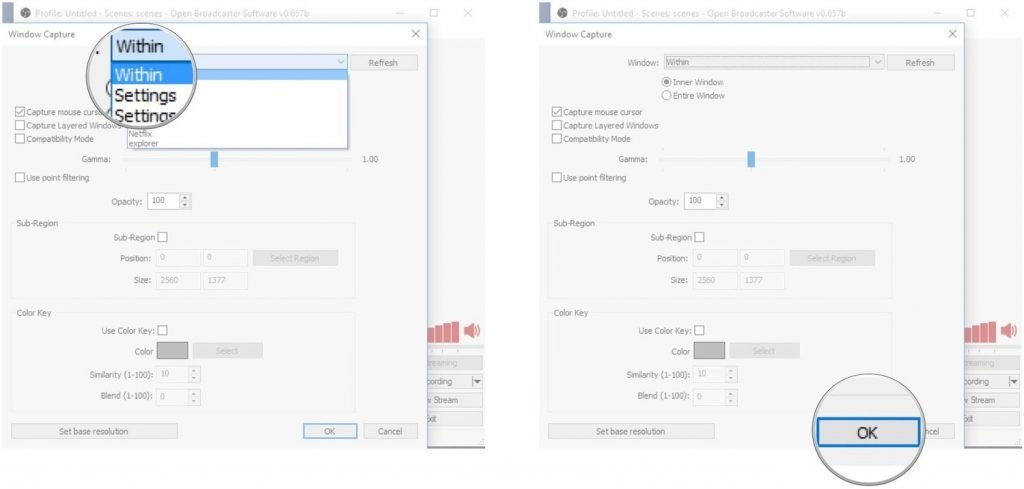Close the Window Capture dialog showing Inner Window radio

pos(952,34)
